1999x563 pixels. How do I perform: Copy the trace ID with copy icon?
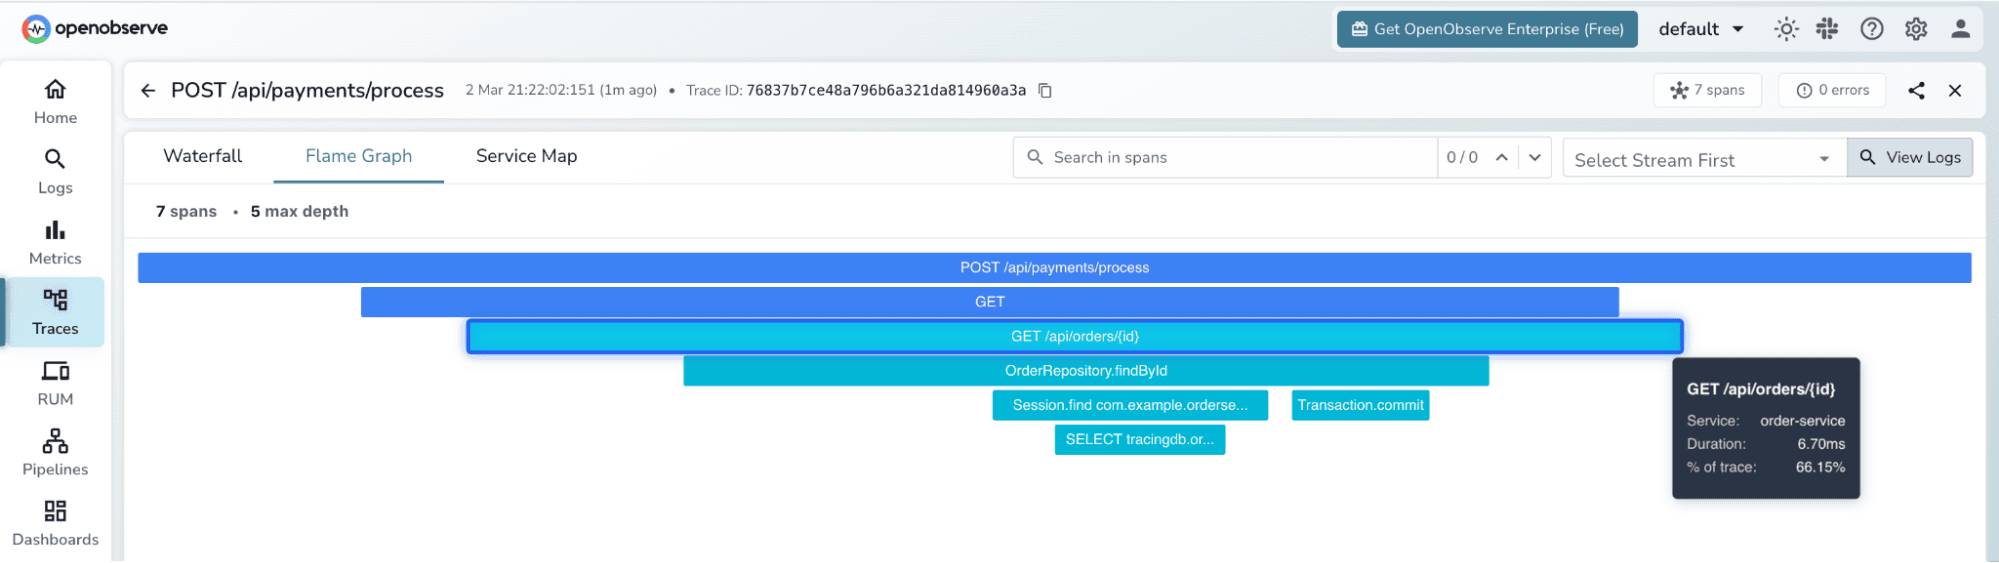point(1045,91)
